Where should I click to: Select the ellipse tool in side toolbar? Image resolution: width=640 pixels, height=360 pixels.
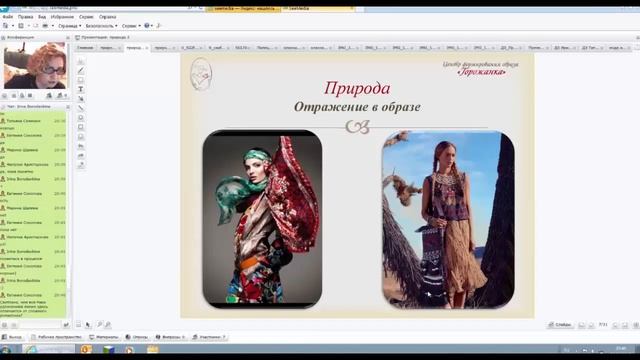point(81,118)
